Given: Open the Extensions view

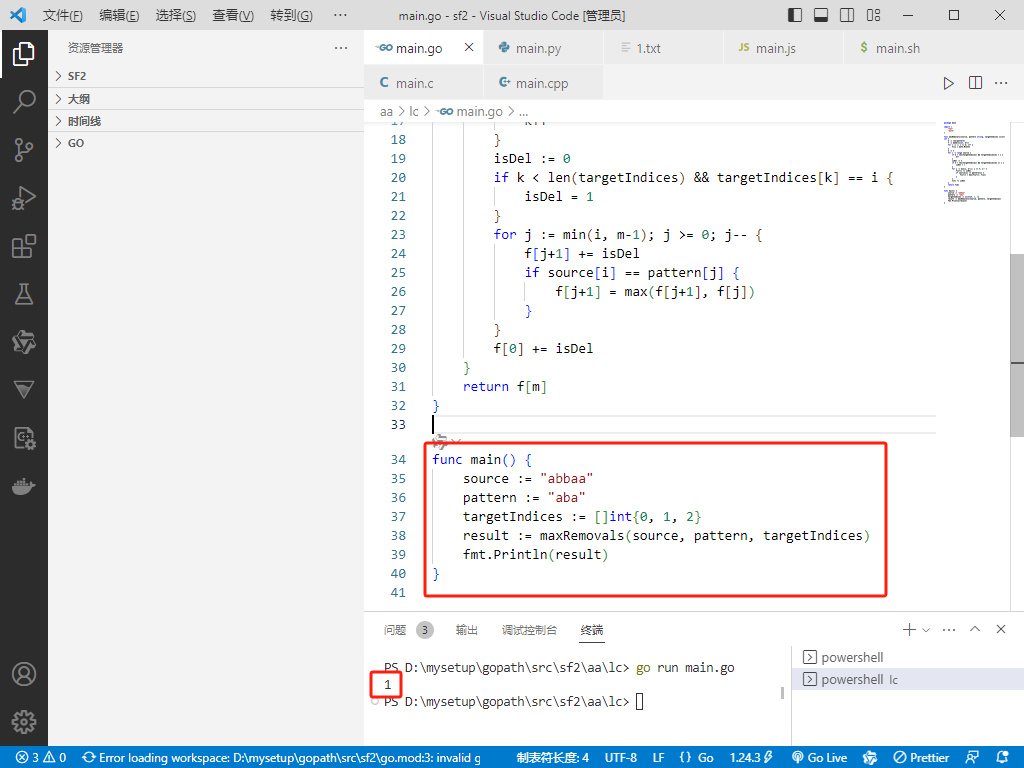Looking at the screenshot, I should click(24, 247).
